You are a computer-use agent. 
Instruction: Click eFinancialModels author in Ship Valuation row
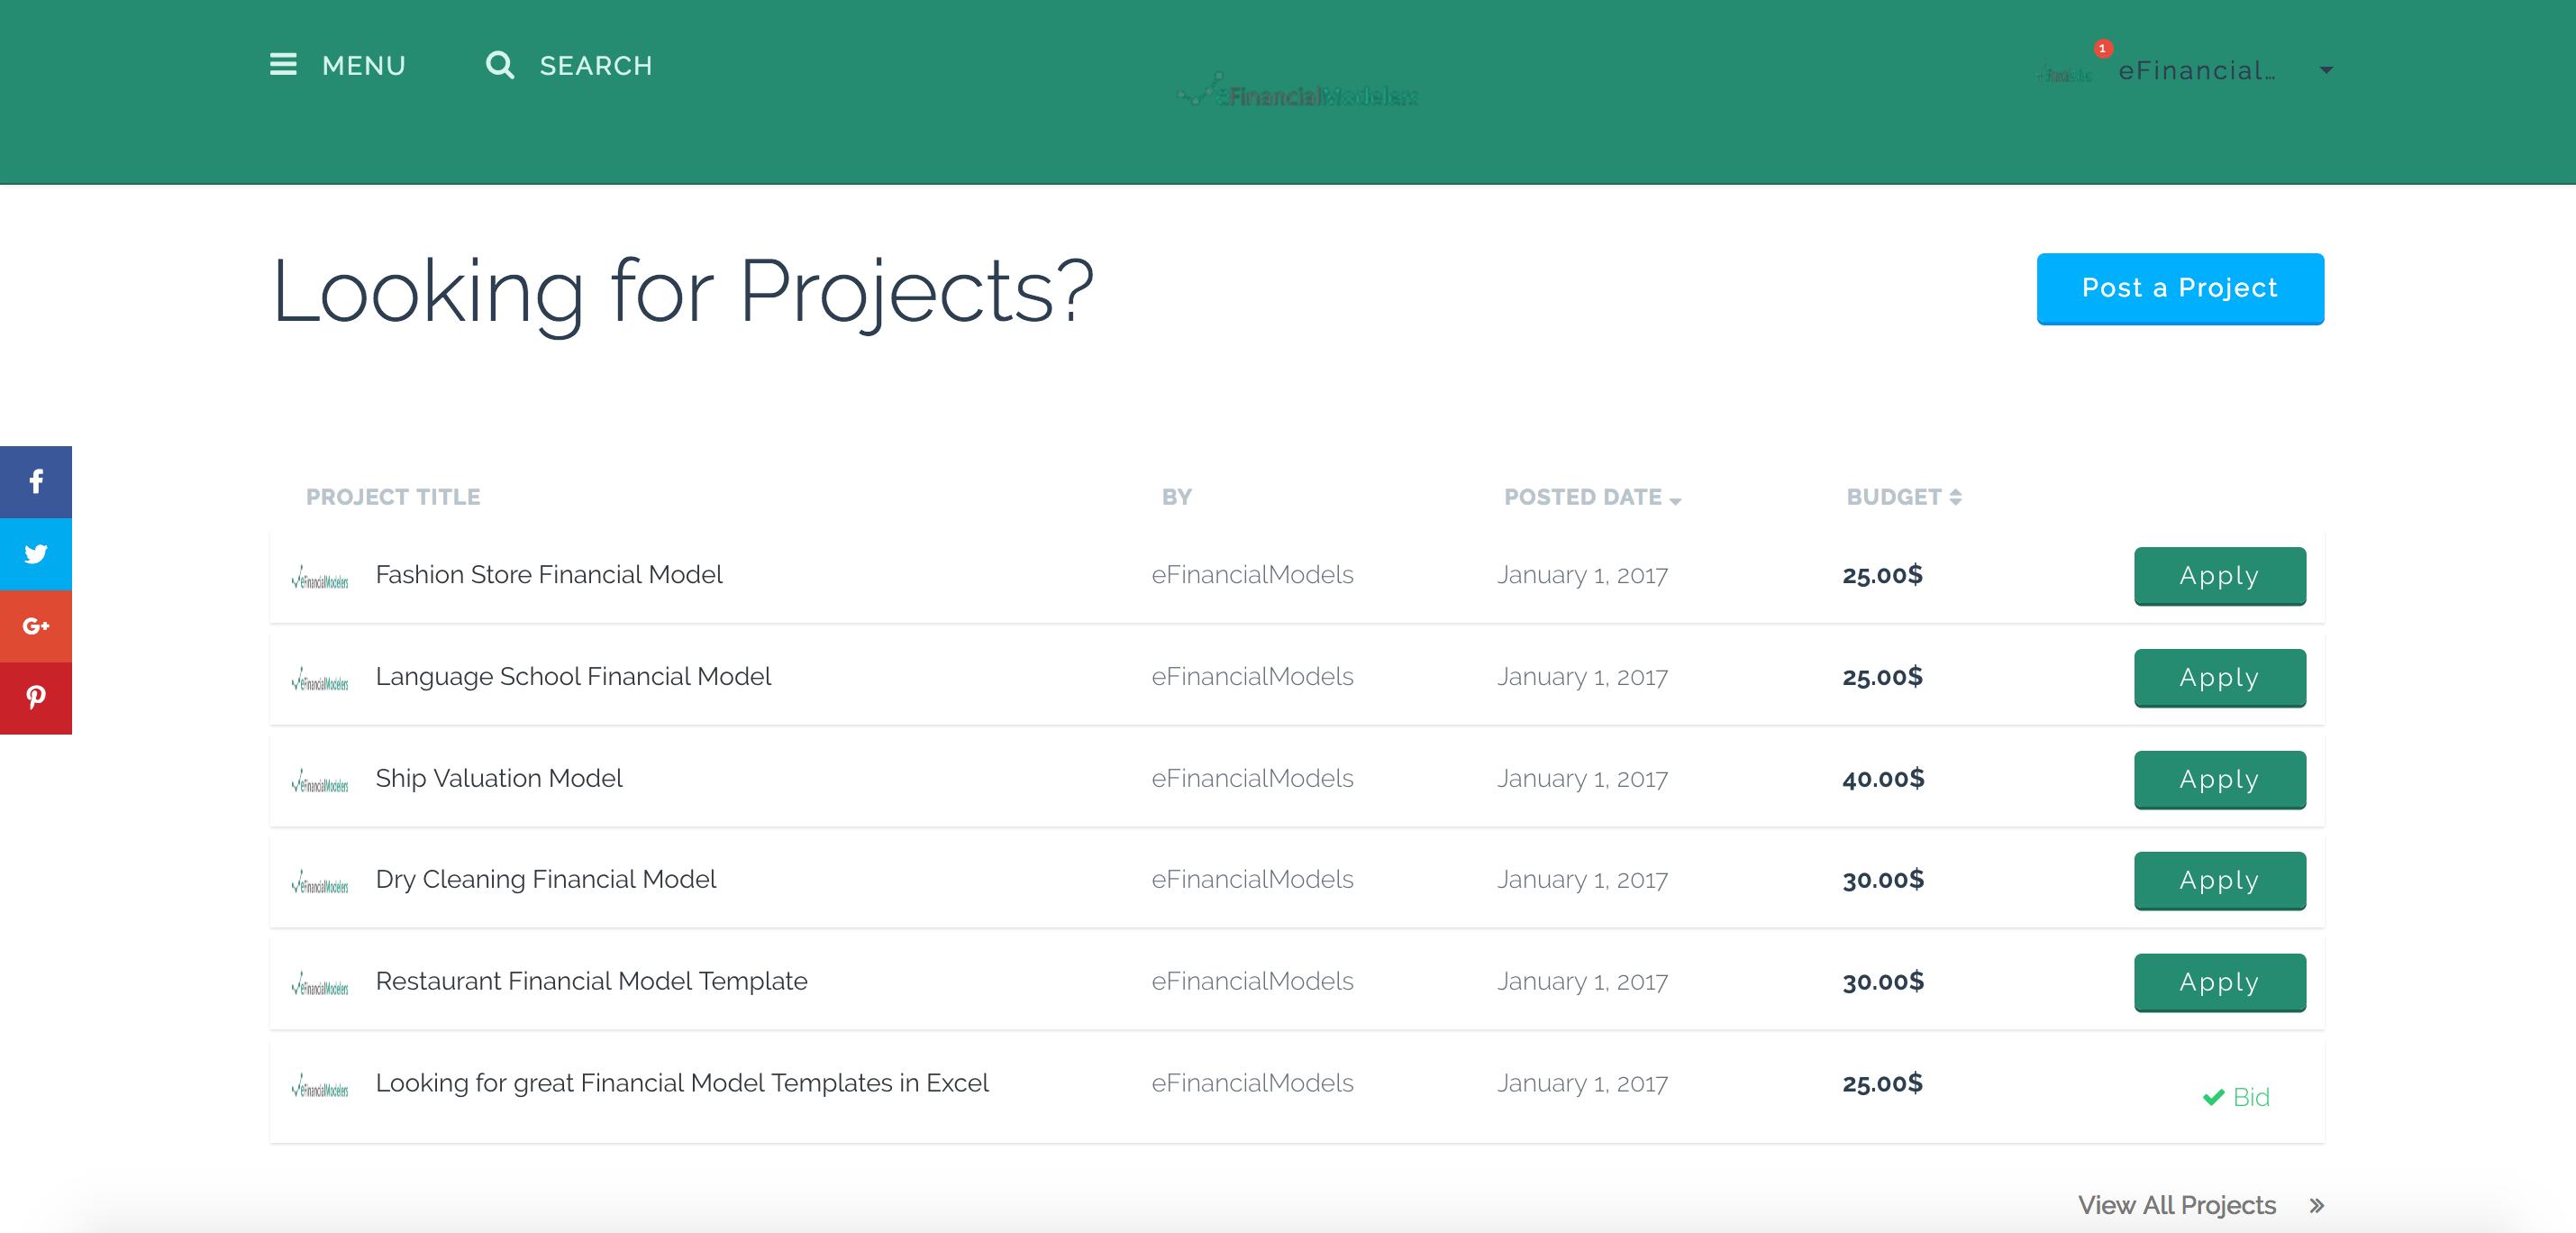pyautogui.click(x=1252, y=779)
